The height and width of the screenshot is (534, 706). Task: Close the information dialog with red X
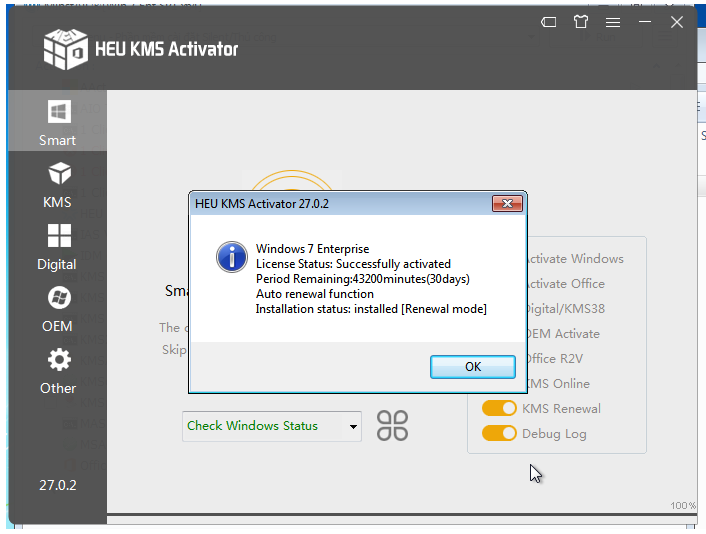[507, 204]
